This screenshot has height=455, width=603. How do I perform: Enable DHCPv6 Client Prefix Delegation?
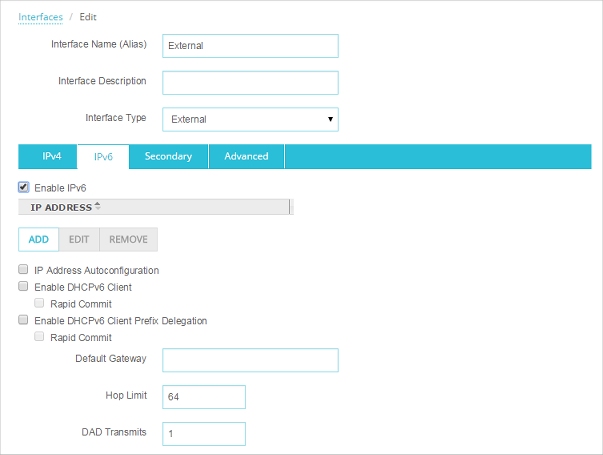click(24, 320)
